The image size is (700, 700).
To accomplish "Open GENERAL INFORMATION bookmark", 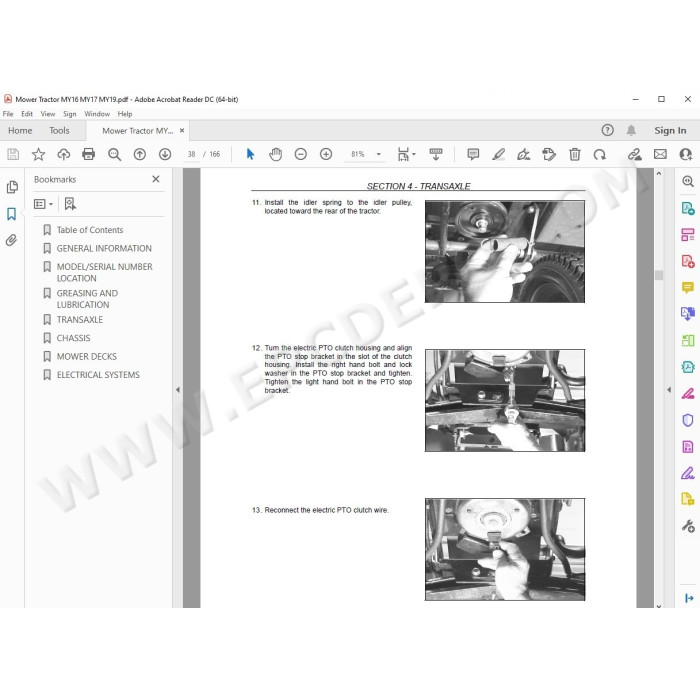I will coord(104,248).
